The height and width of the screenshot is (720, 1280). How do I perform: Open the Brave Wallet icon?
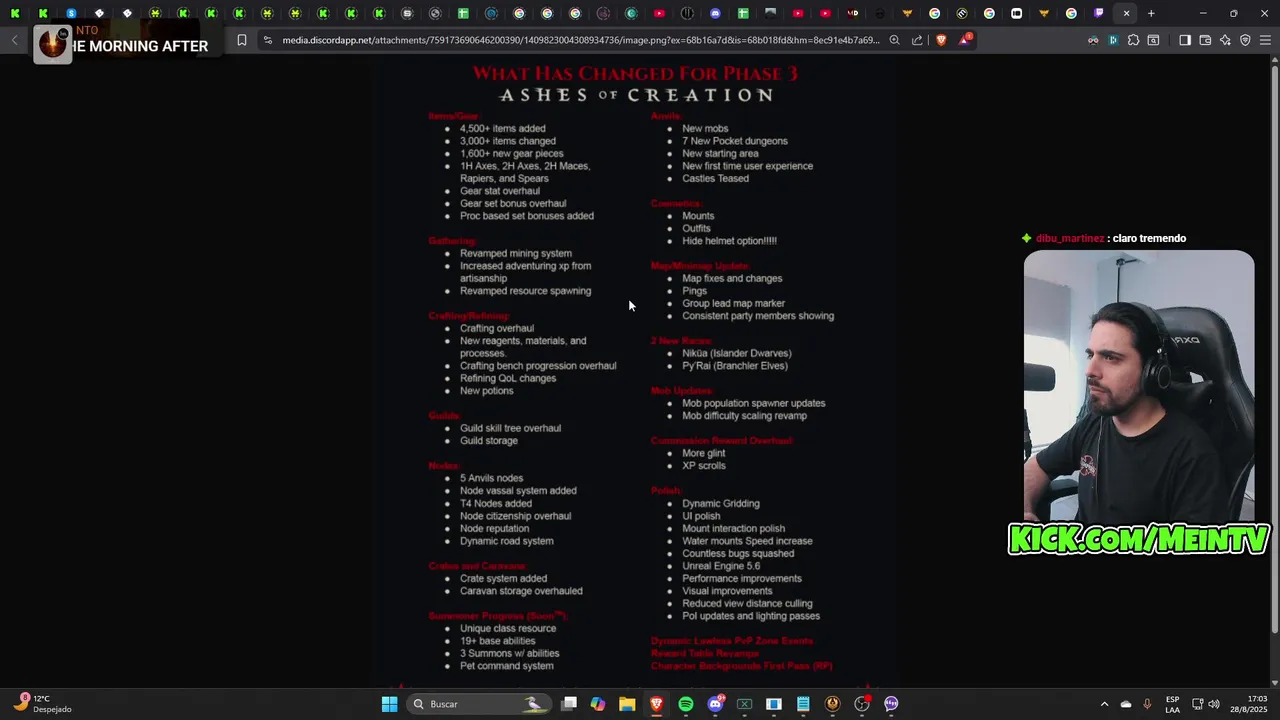point(1205,40)
